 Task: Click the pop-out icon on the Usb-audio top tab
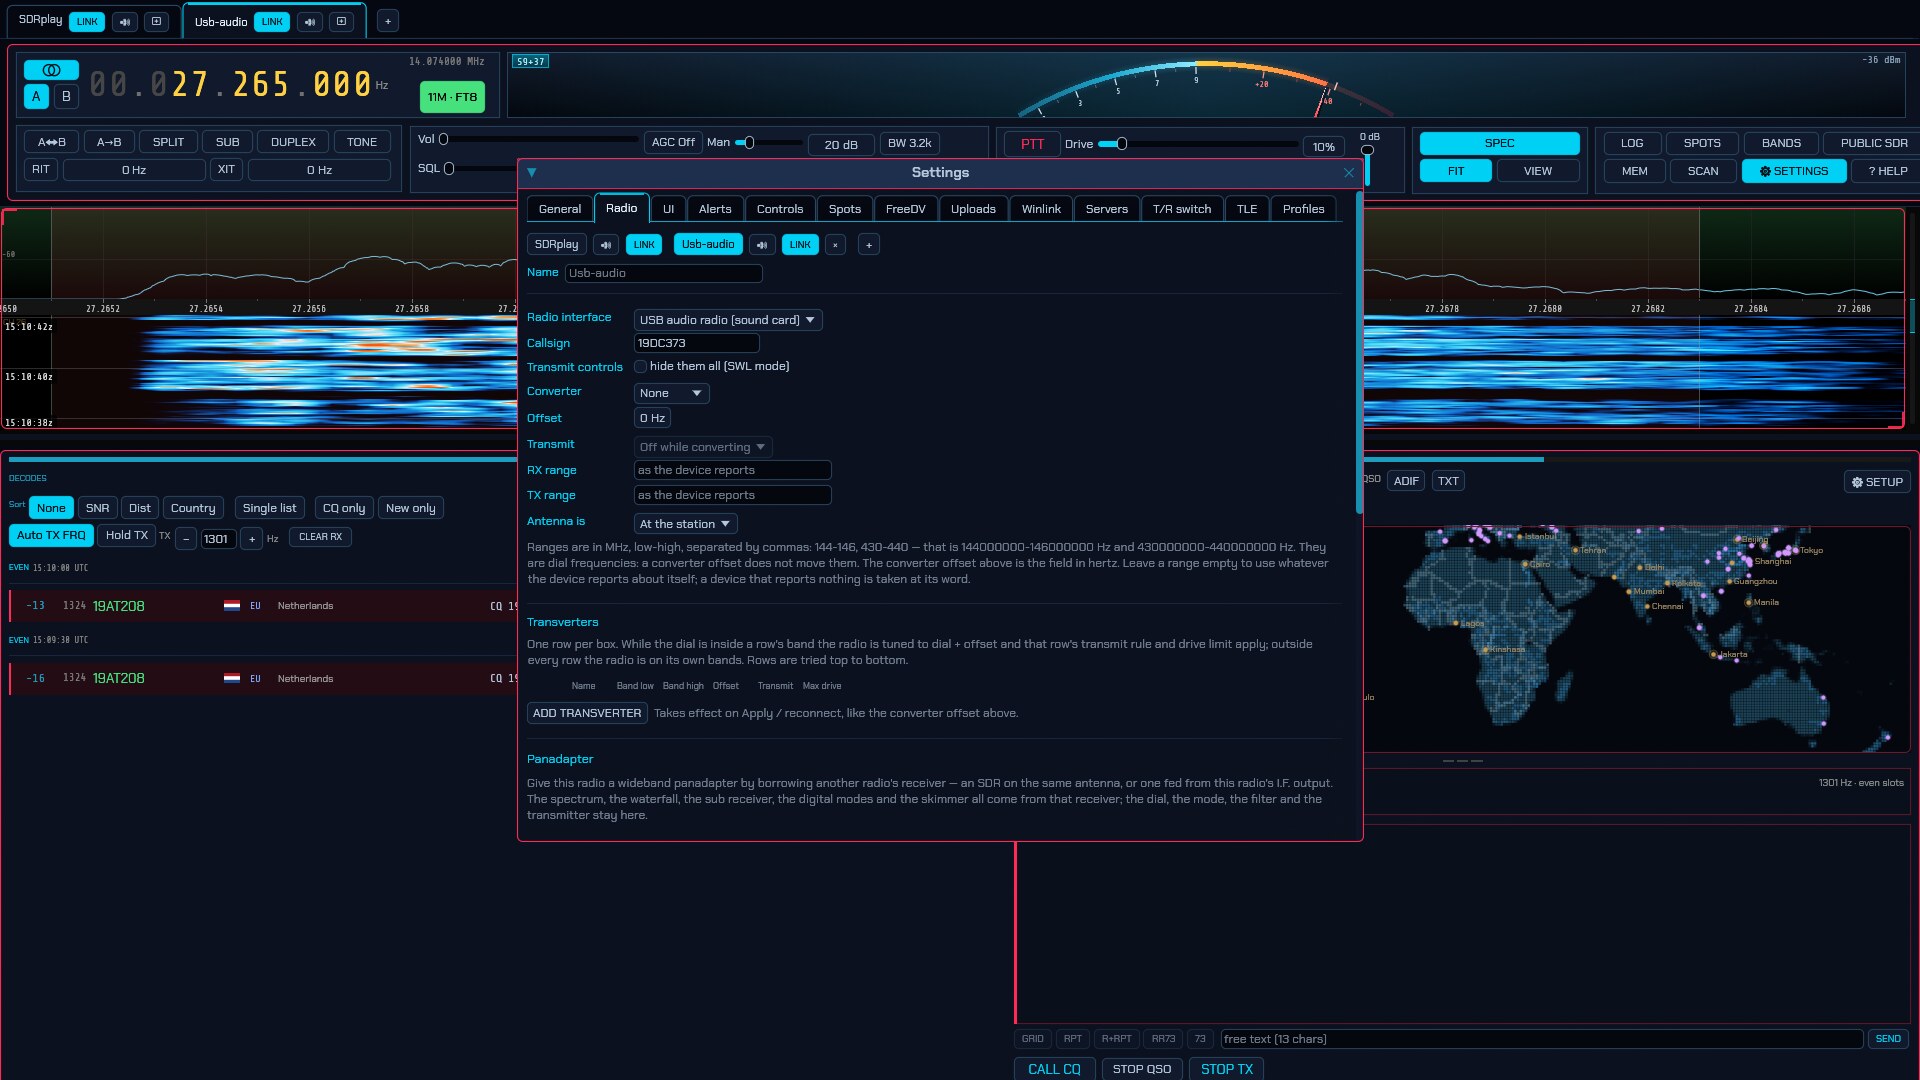click(x=341, y=22)
